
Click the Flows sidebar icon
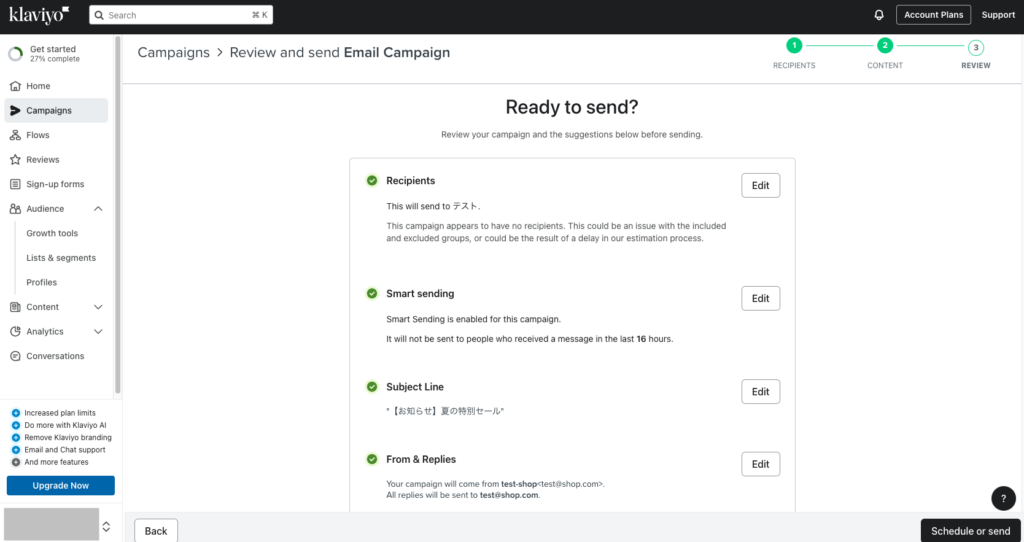[15, 135]
